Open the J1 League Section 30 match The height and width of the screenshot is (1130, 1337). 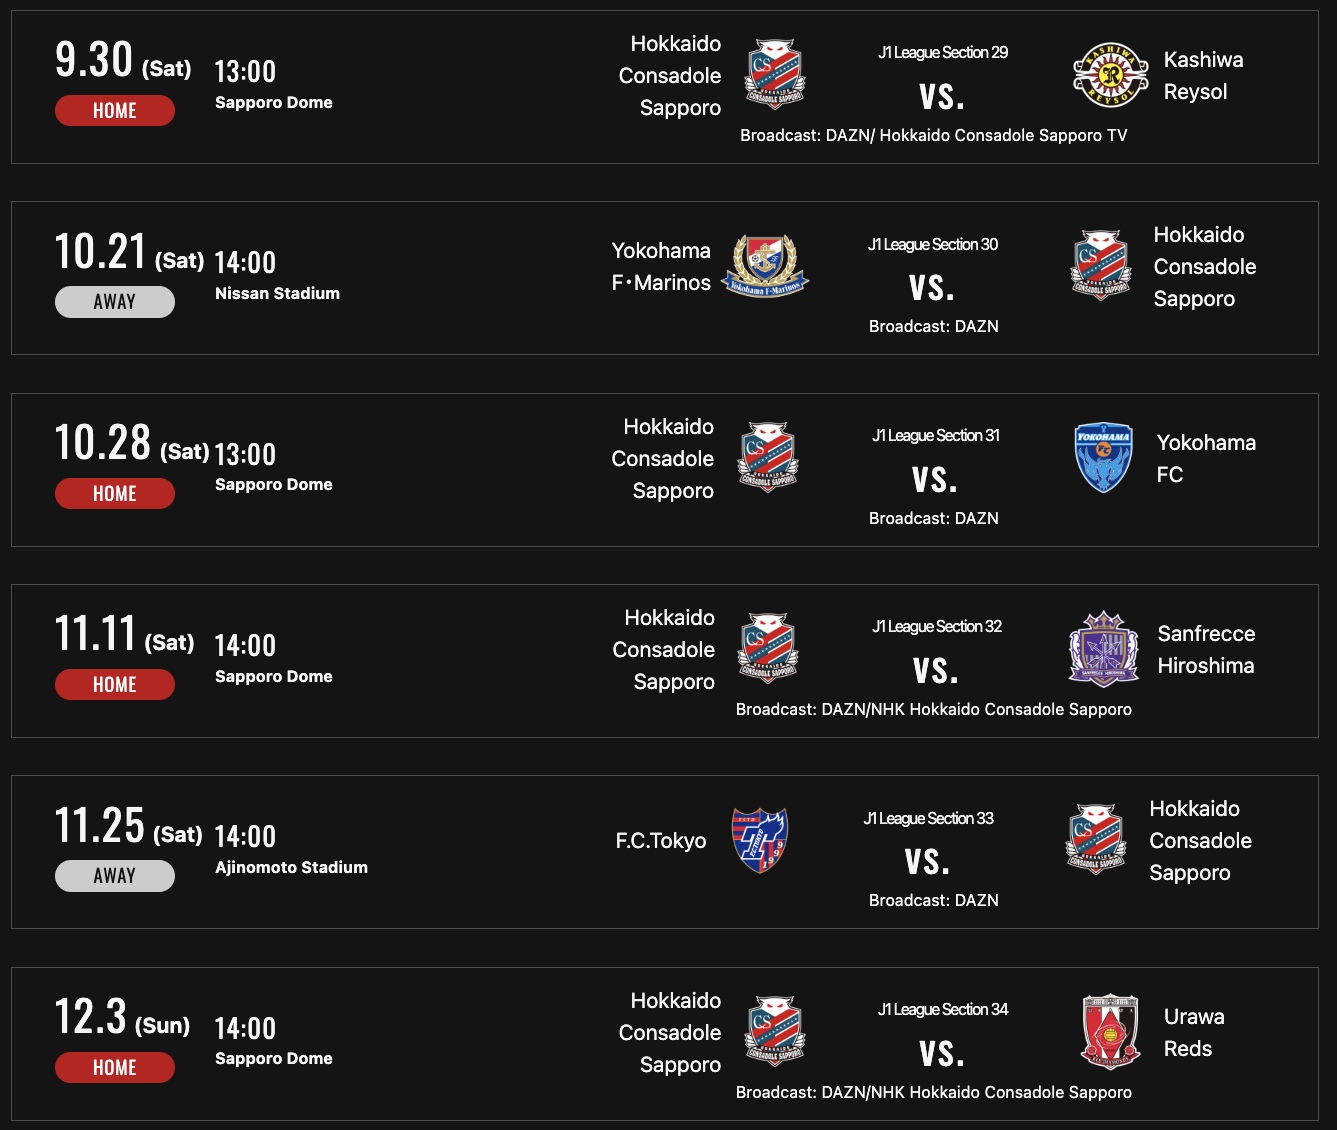(x=933, y=245)
